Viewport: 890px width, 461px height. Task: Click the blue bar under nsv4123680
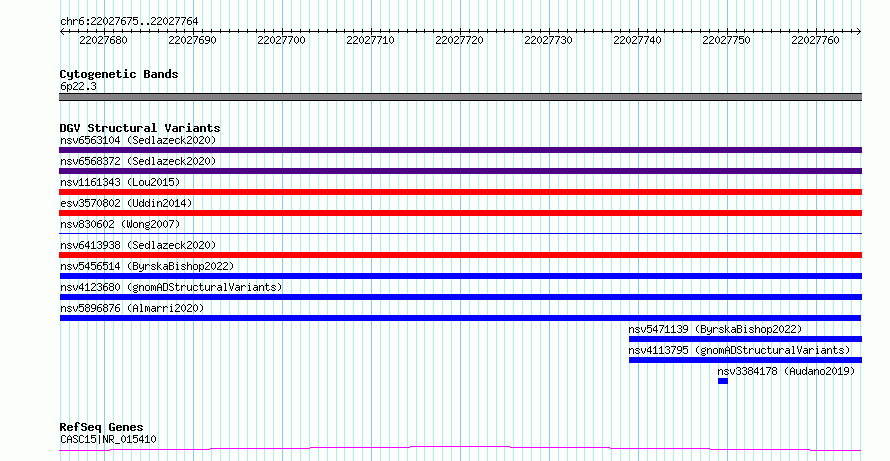460,297
